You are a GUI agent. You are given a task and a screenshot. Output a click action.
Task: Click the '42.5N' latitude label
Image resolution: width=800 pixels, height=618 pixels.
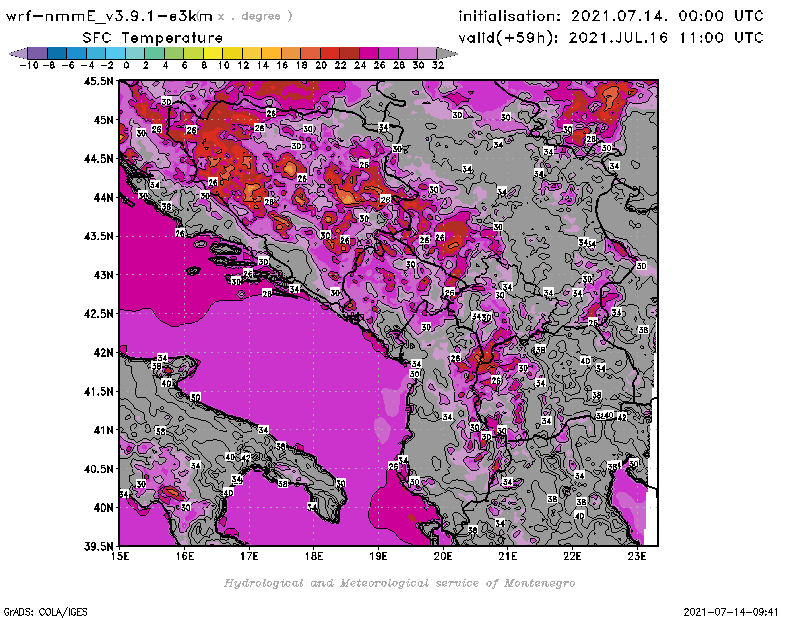pyautogui.click(x=99, y=314)
